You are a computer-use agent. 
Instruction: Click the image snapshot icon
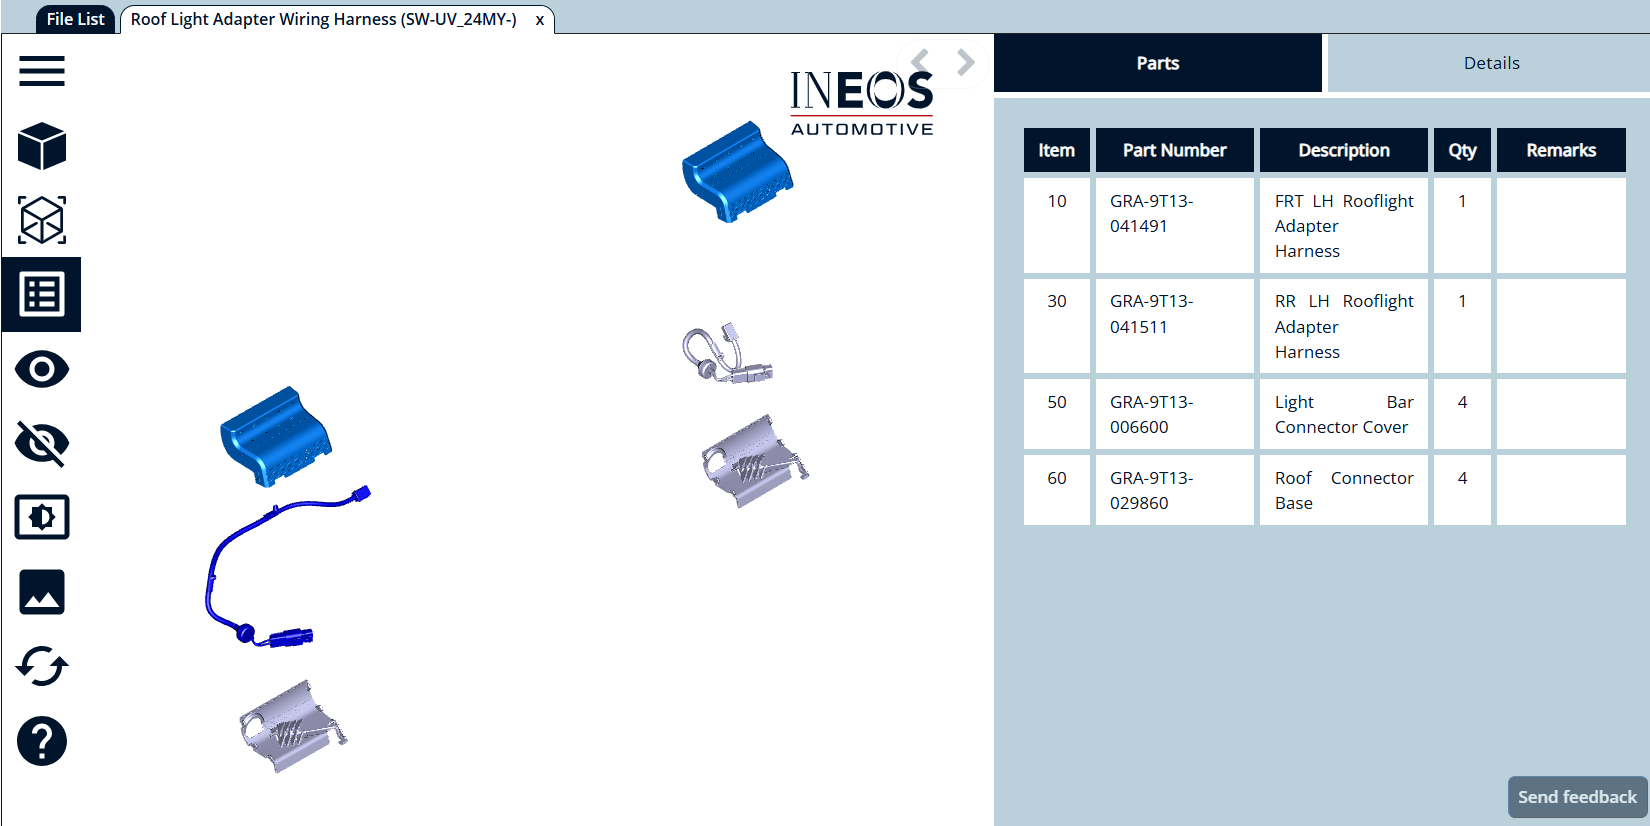[x=41, y=592]
